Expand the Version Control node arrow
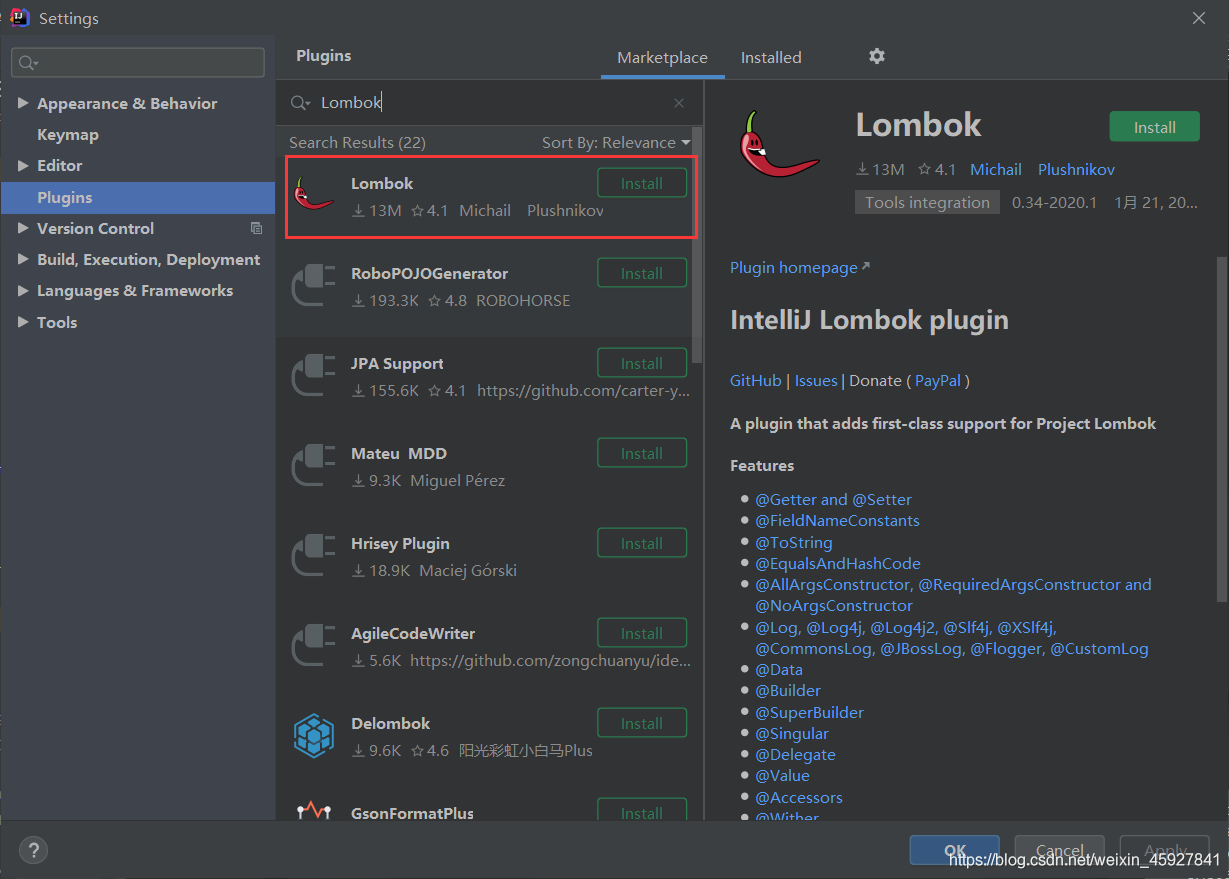1229x879 pixels. (x=23, y=228)
